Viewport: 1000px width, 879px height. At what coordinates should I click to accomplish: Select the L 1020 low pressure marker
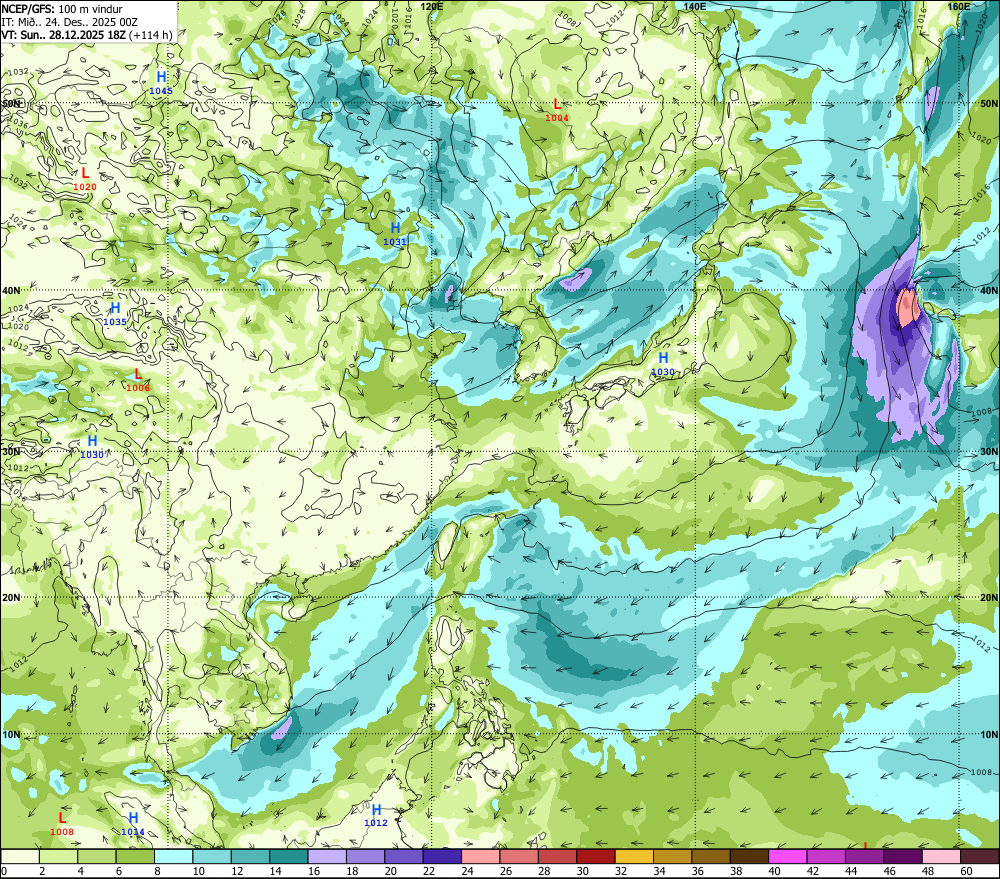click(85, 179)
